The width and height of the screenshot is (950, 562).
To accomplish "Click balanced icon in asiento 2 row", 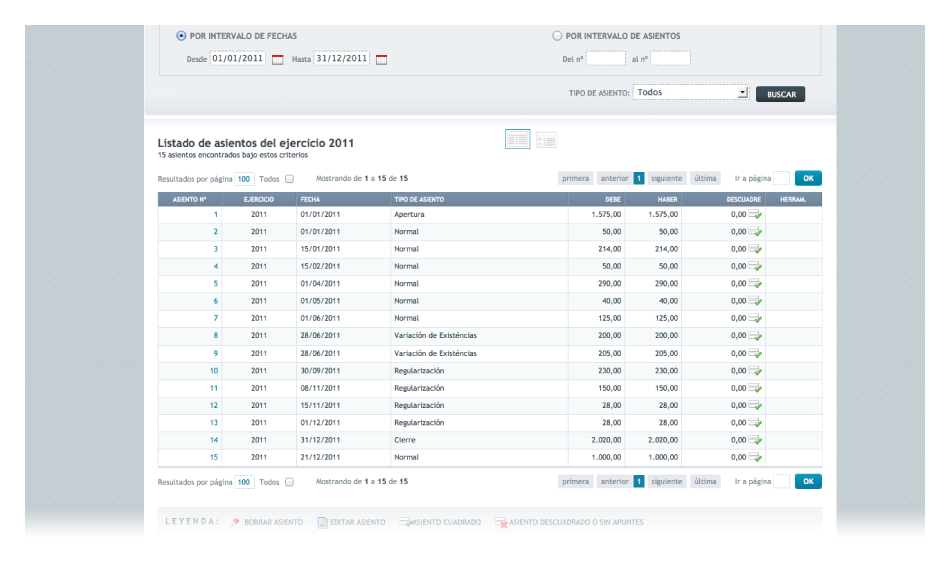I will [x=755, y=232].
